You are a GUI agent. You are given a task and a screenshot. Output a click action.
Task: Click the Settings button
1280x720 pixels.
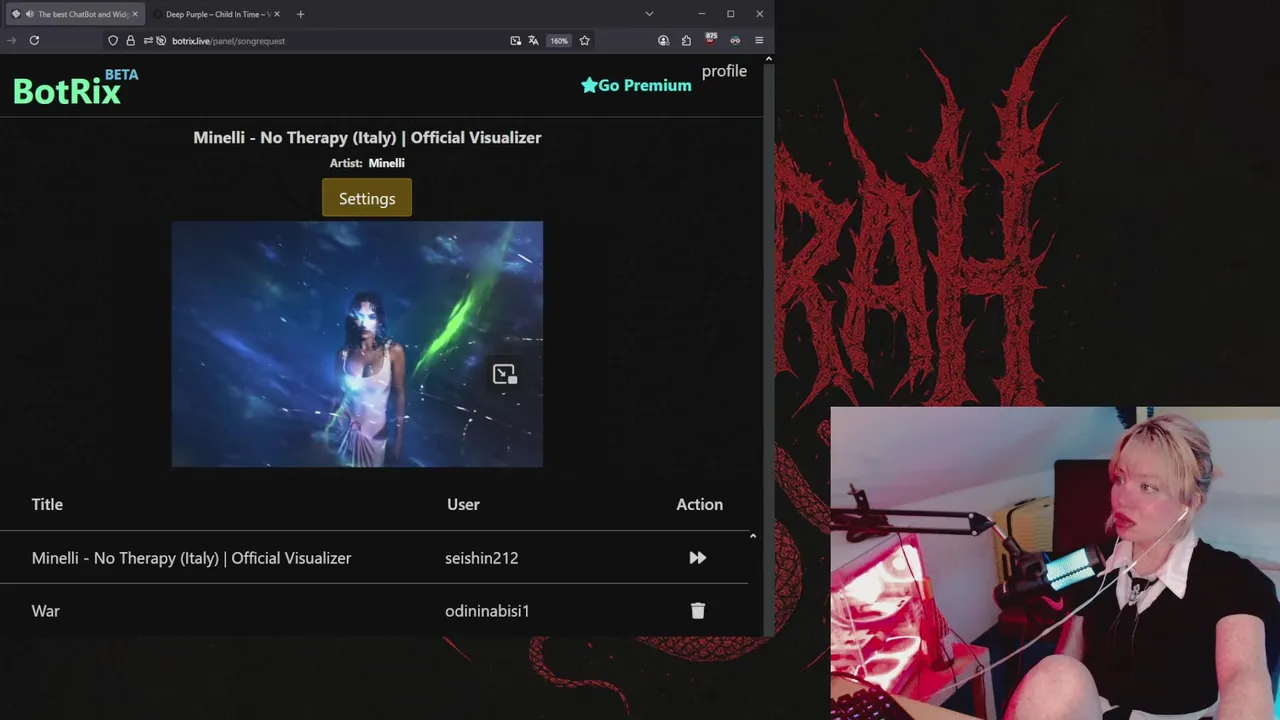[x=367, y=198]
